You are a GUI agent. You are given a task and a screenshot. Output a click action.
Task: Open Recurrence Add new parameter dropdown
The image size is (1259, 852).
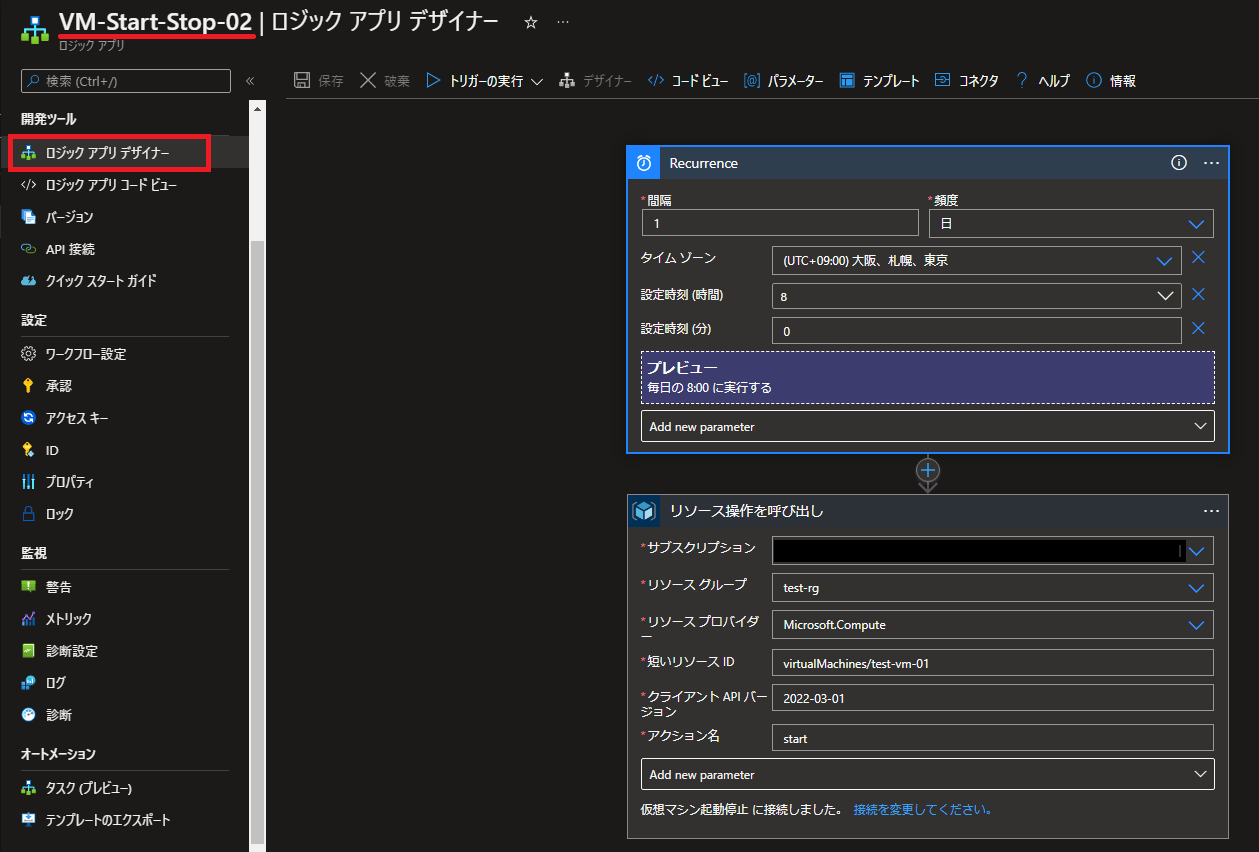pyautogui.click(x=928, y=426)
